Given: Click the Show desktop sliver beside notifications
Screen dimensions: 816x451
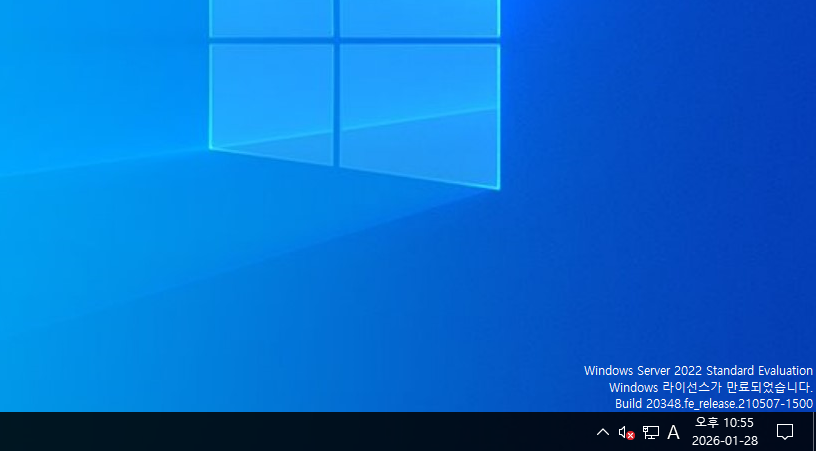Looking at the screenshot, I should tap(813, 432).
